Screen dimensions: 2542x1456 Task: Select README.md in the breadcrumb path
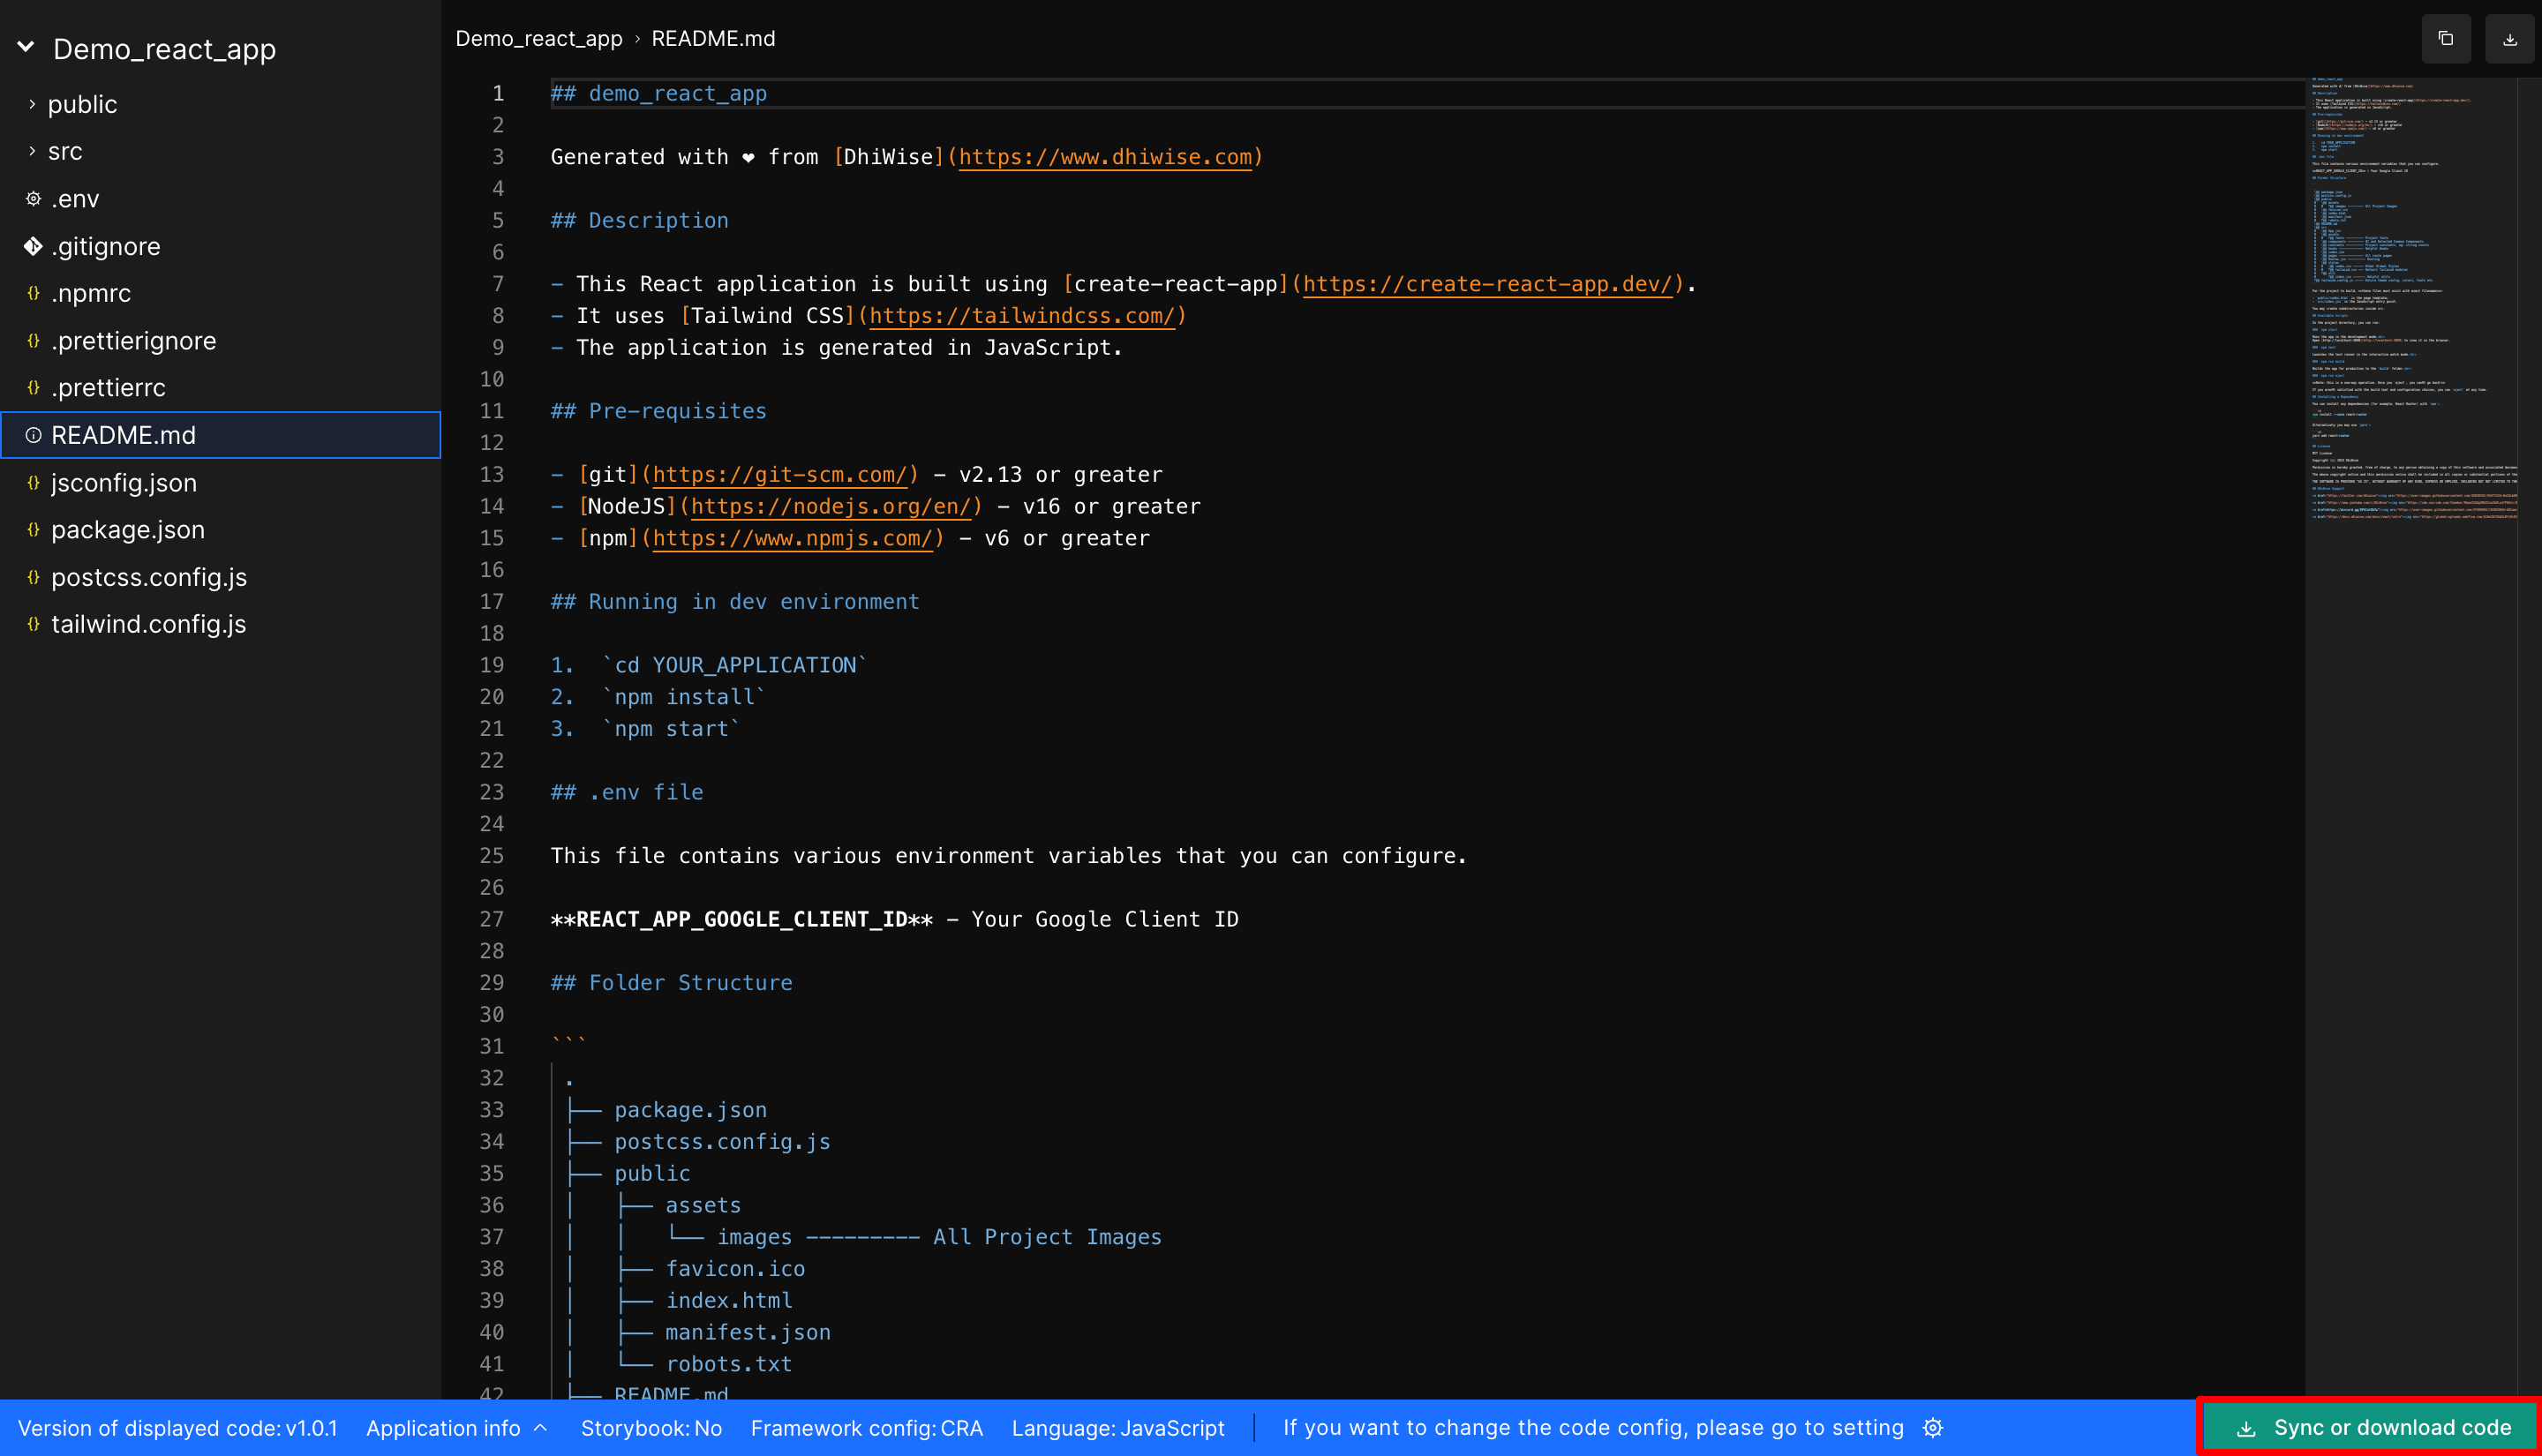[713, 38]
